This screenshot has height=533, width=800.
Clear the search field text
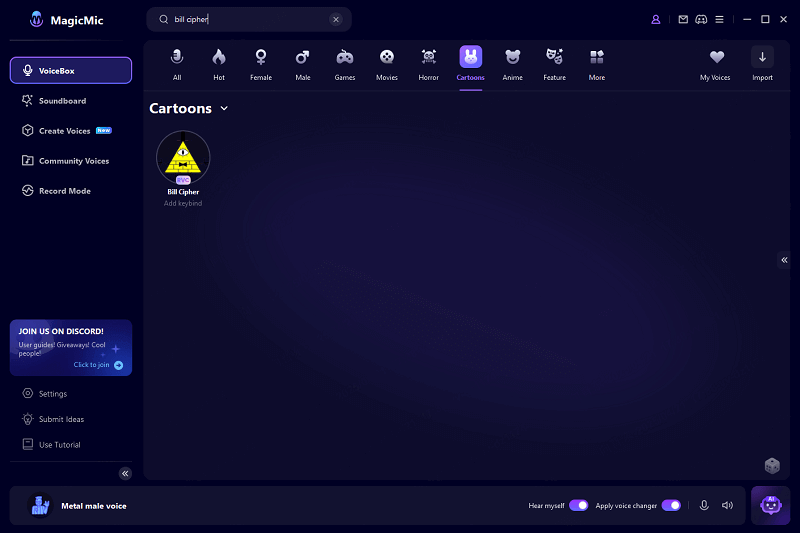336,19
